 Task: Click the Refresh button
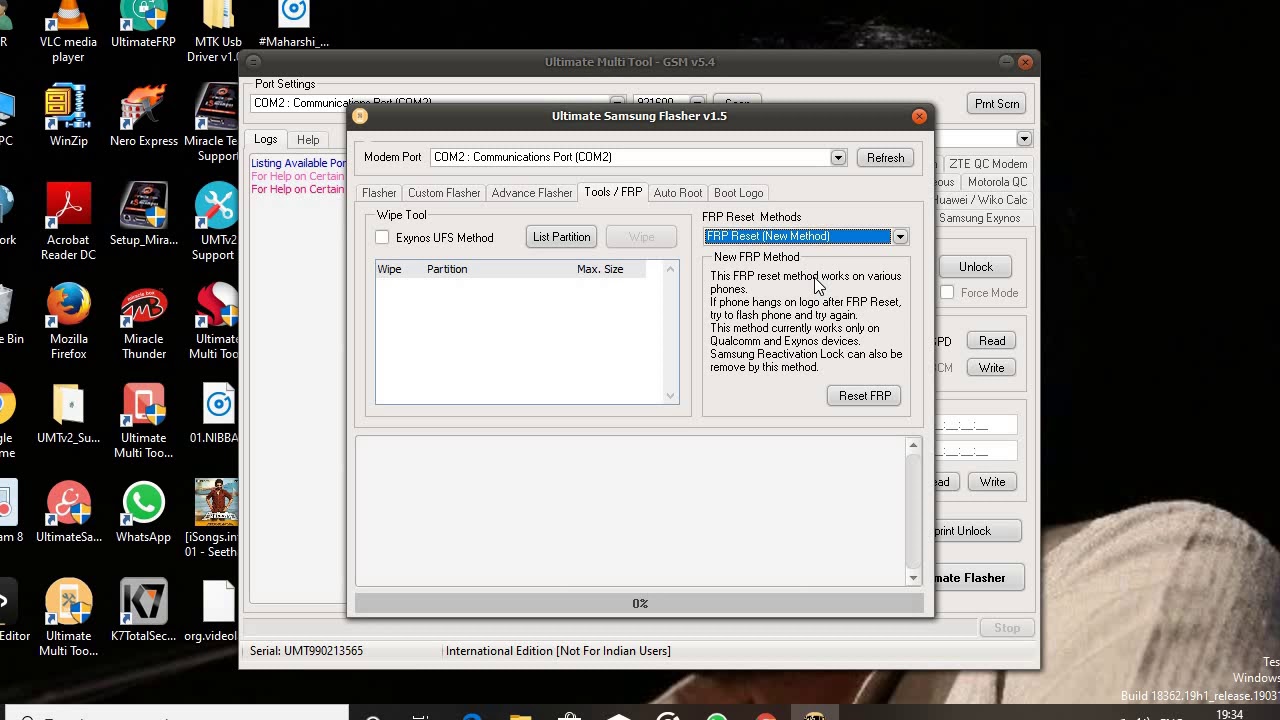(885, 158)
